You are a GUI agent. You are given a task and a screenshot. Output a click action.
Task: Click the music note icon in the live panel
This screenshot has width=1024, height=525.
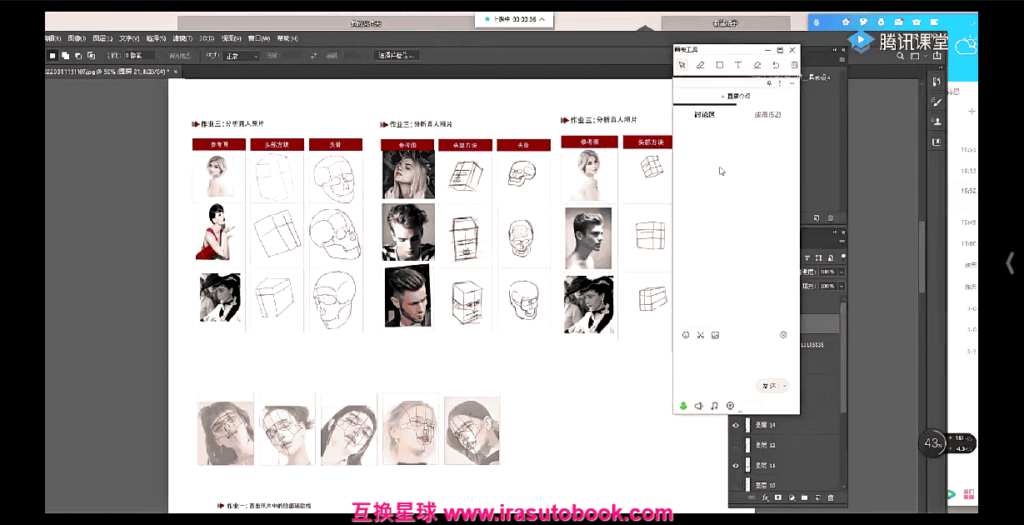pos(714,406)
